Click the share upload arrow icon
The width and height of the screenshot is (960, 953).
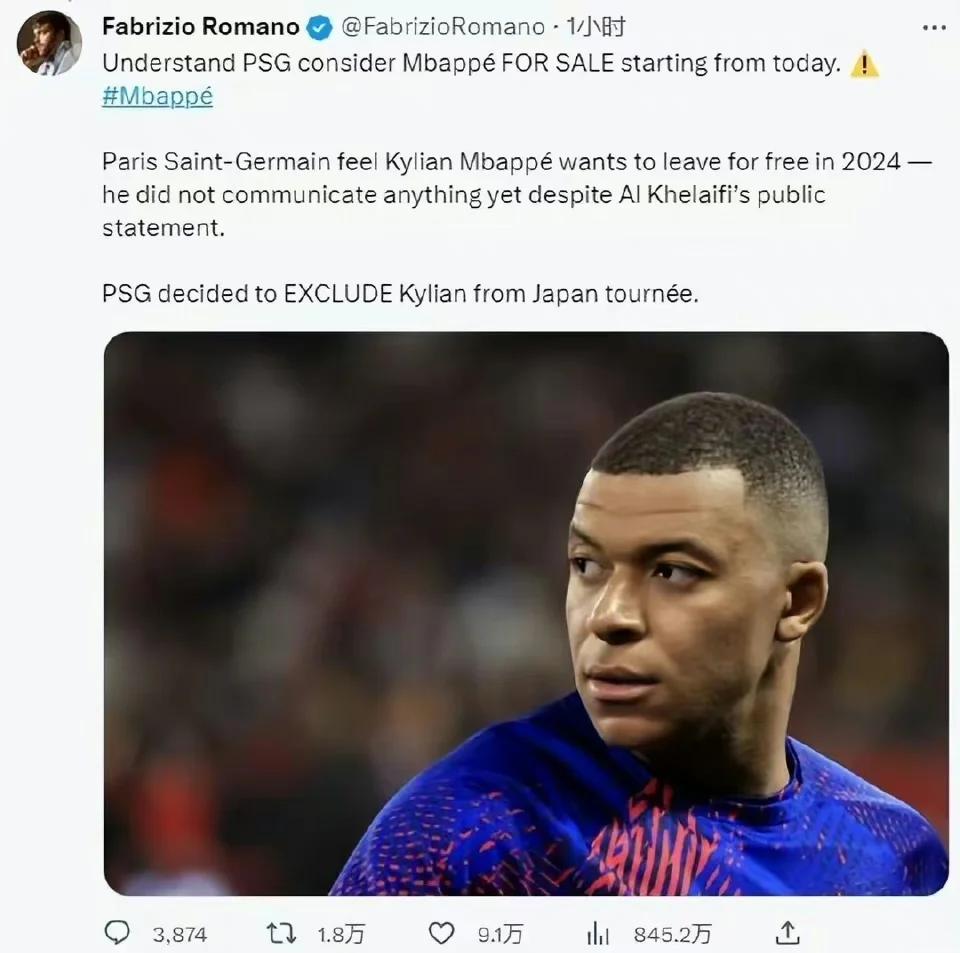pyautogui.click(x=788, y=932)
